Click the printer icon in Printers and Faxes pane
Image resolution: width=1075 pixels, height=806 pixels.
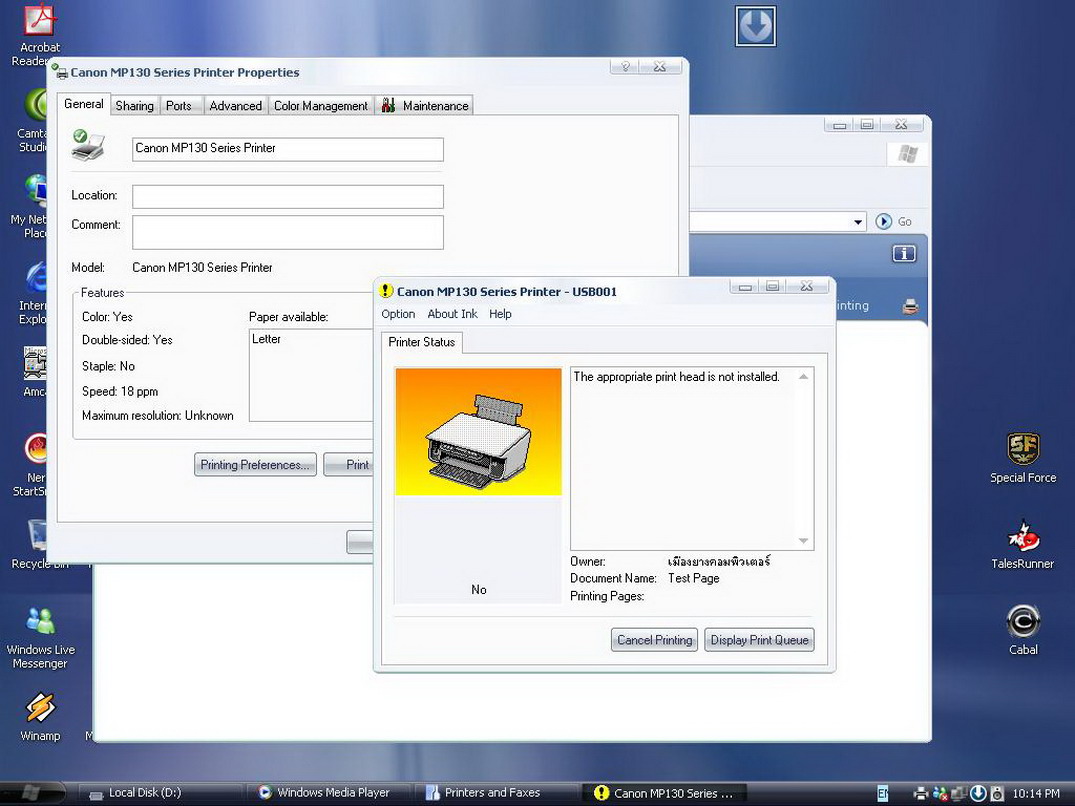(910, 306)
